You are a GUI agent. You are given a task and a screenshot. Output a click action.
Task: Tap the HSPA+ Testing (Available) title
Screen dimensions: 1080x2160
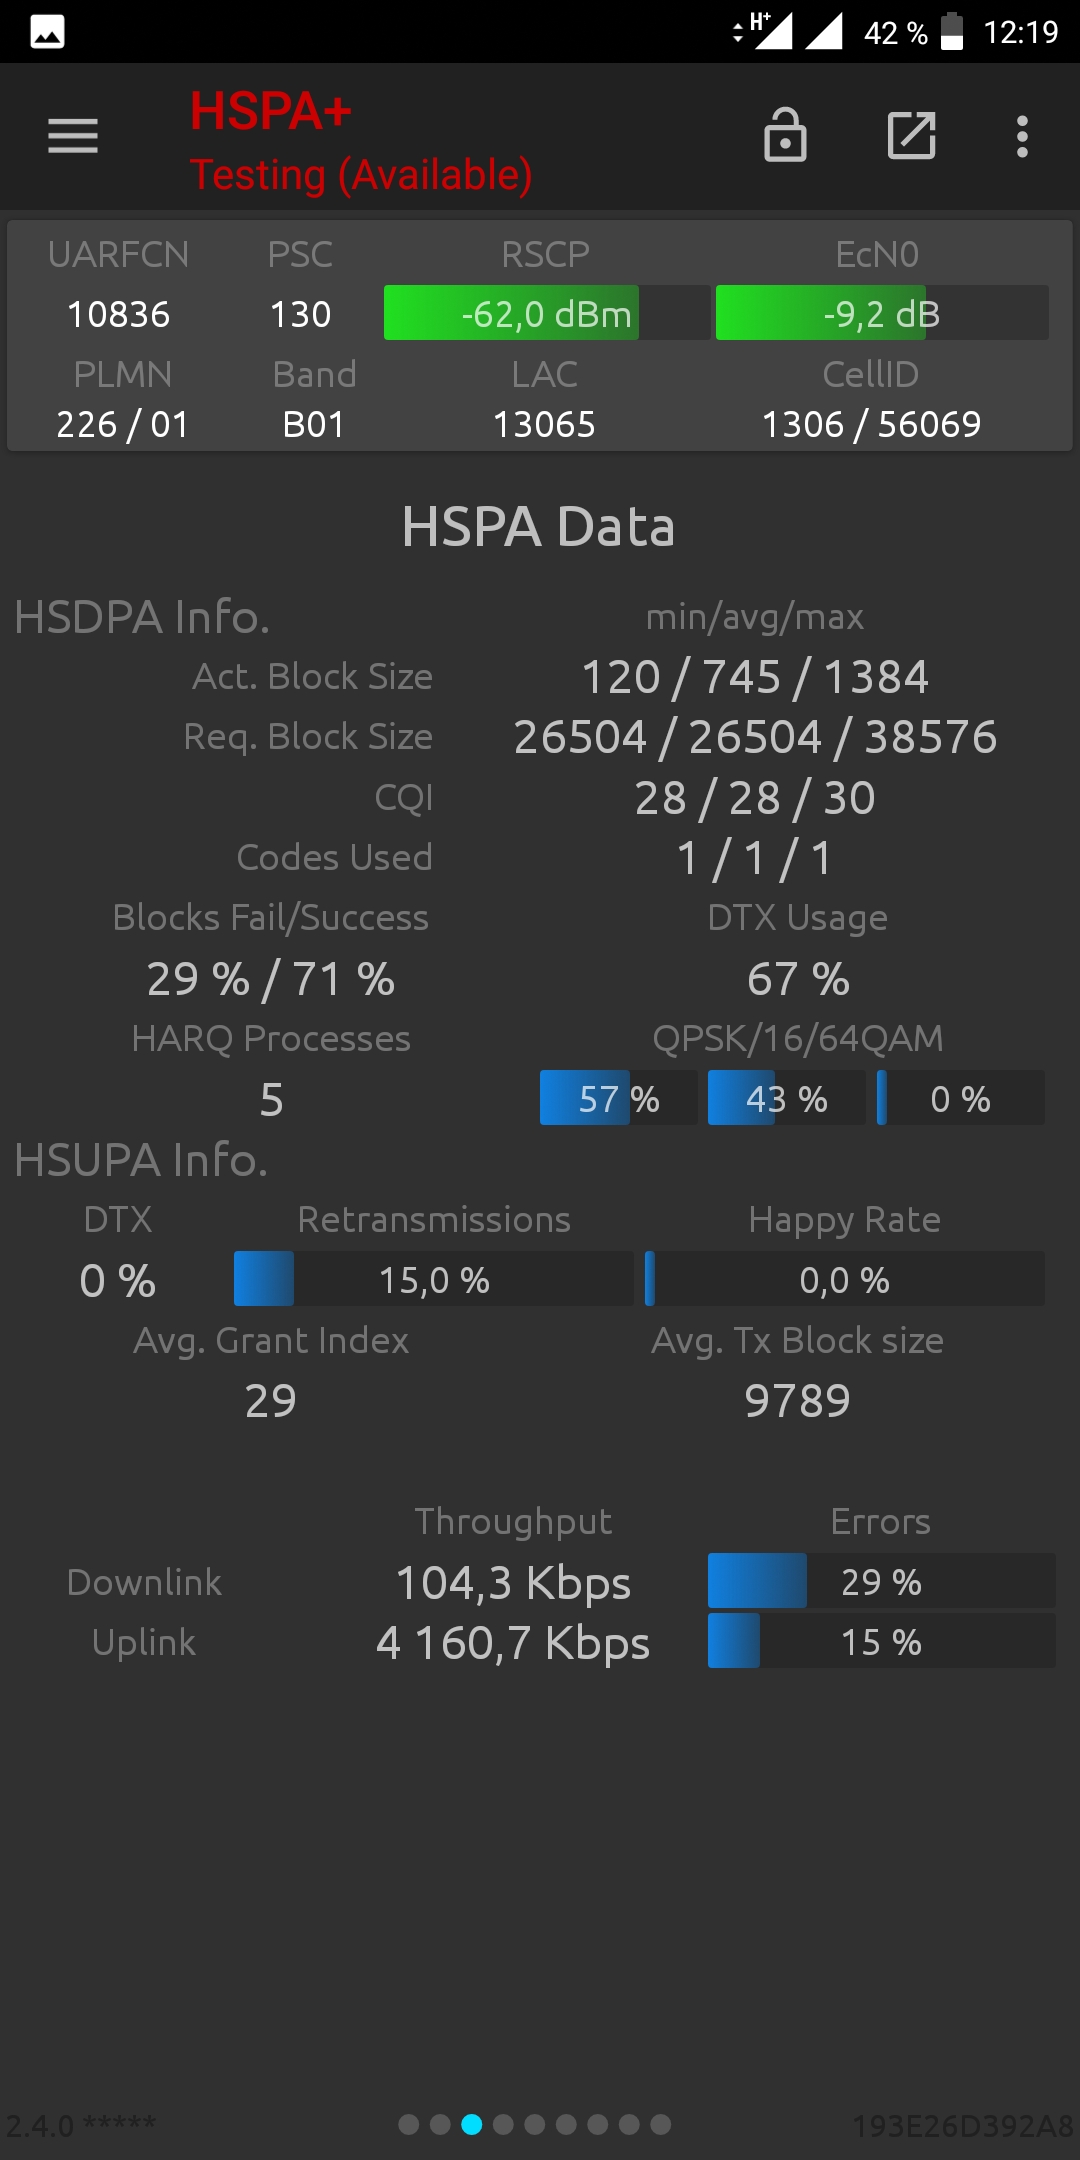[361, 141]
